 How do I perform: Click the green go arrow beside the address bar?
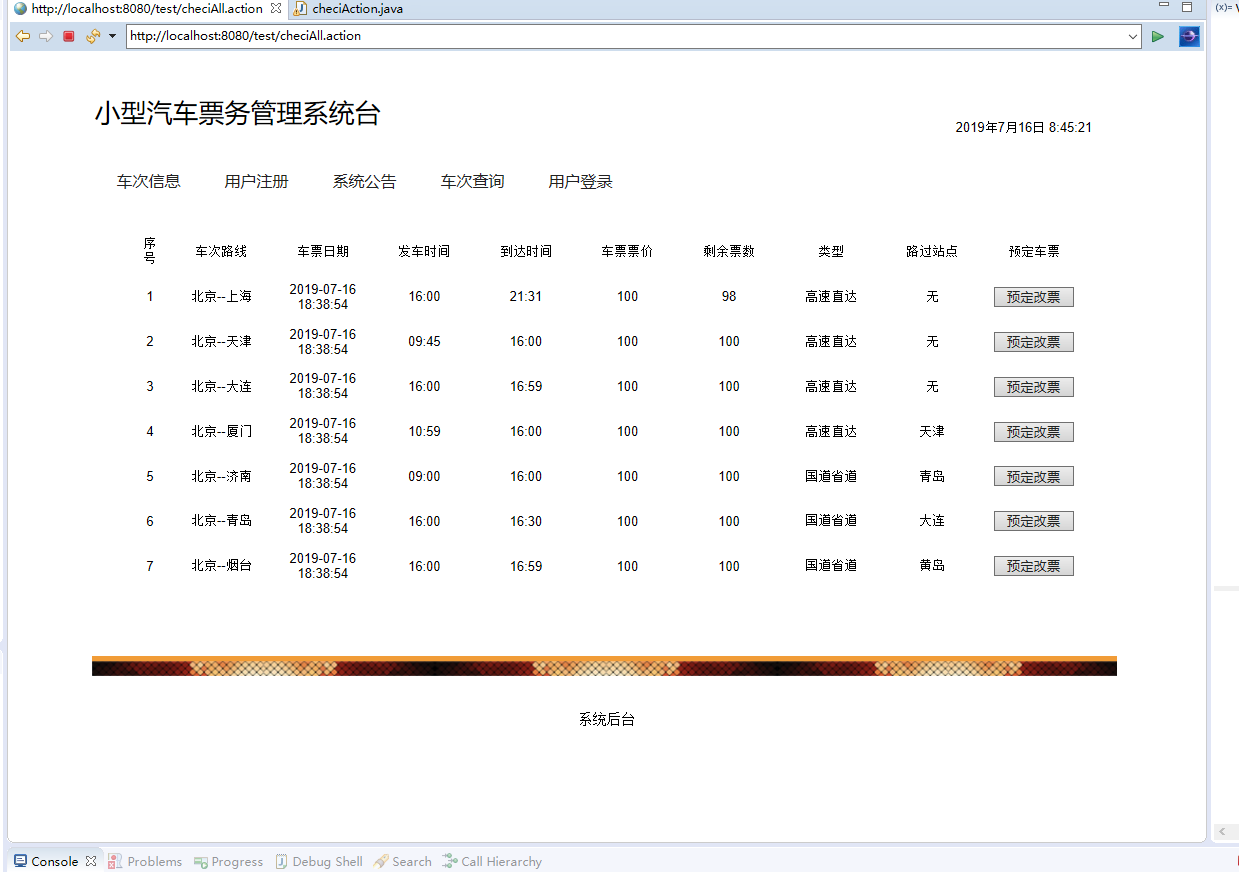click(x=1158, y=36)
